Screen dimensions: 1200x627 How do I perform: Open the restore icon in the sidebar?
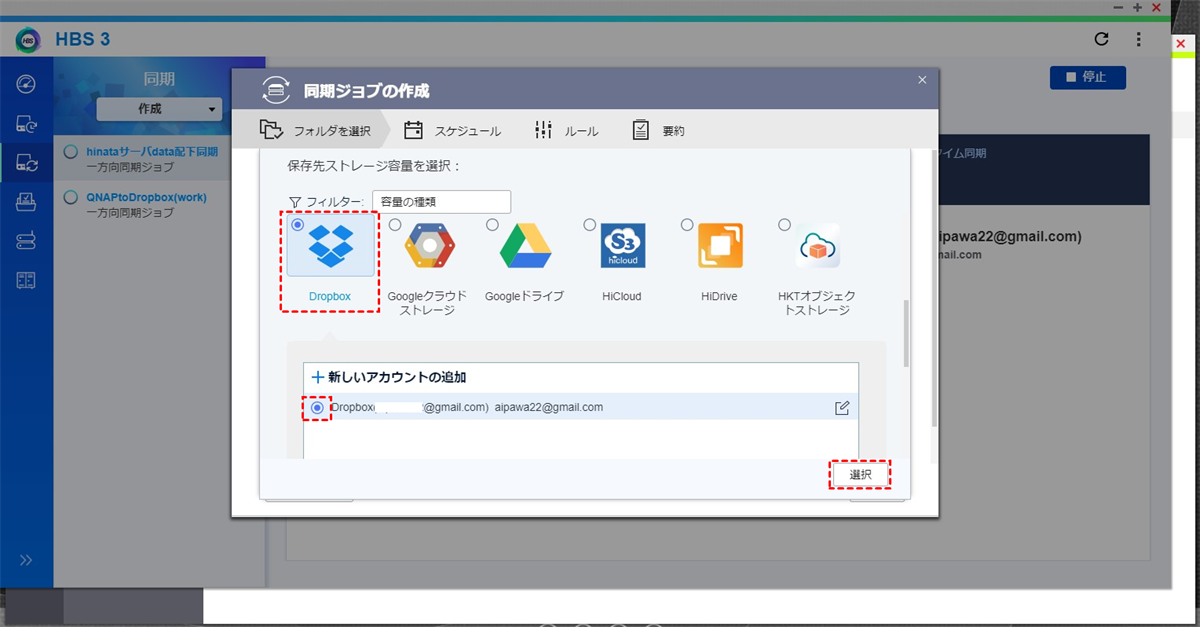click(x=27, y=202)
